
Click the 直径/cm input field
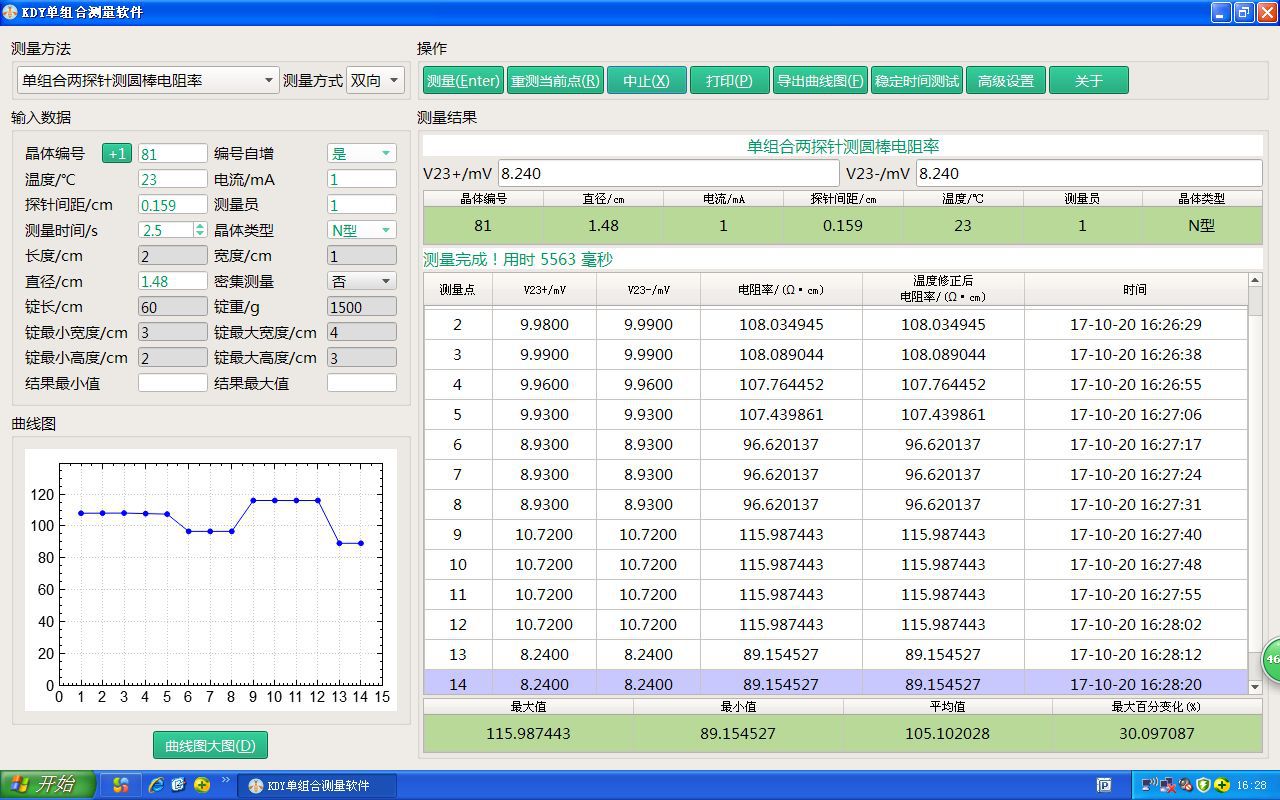pyautogui.click(x=172, y=282)
